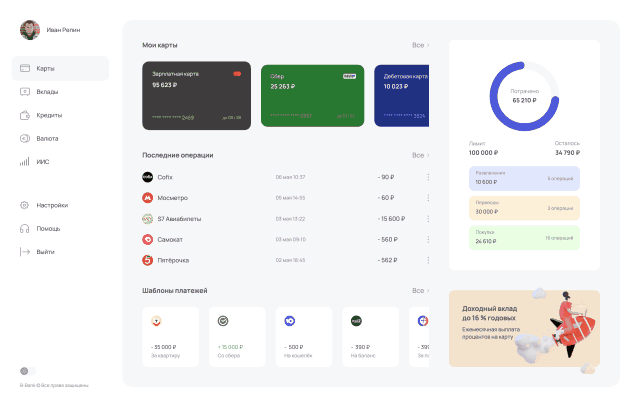640x407 pixels.
Task: Open the Вклады section icon in sidebar
Action: 25,91
